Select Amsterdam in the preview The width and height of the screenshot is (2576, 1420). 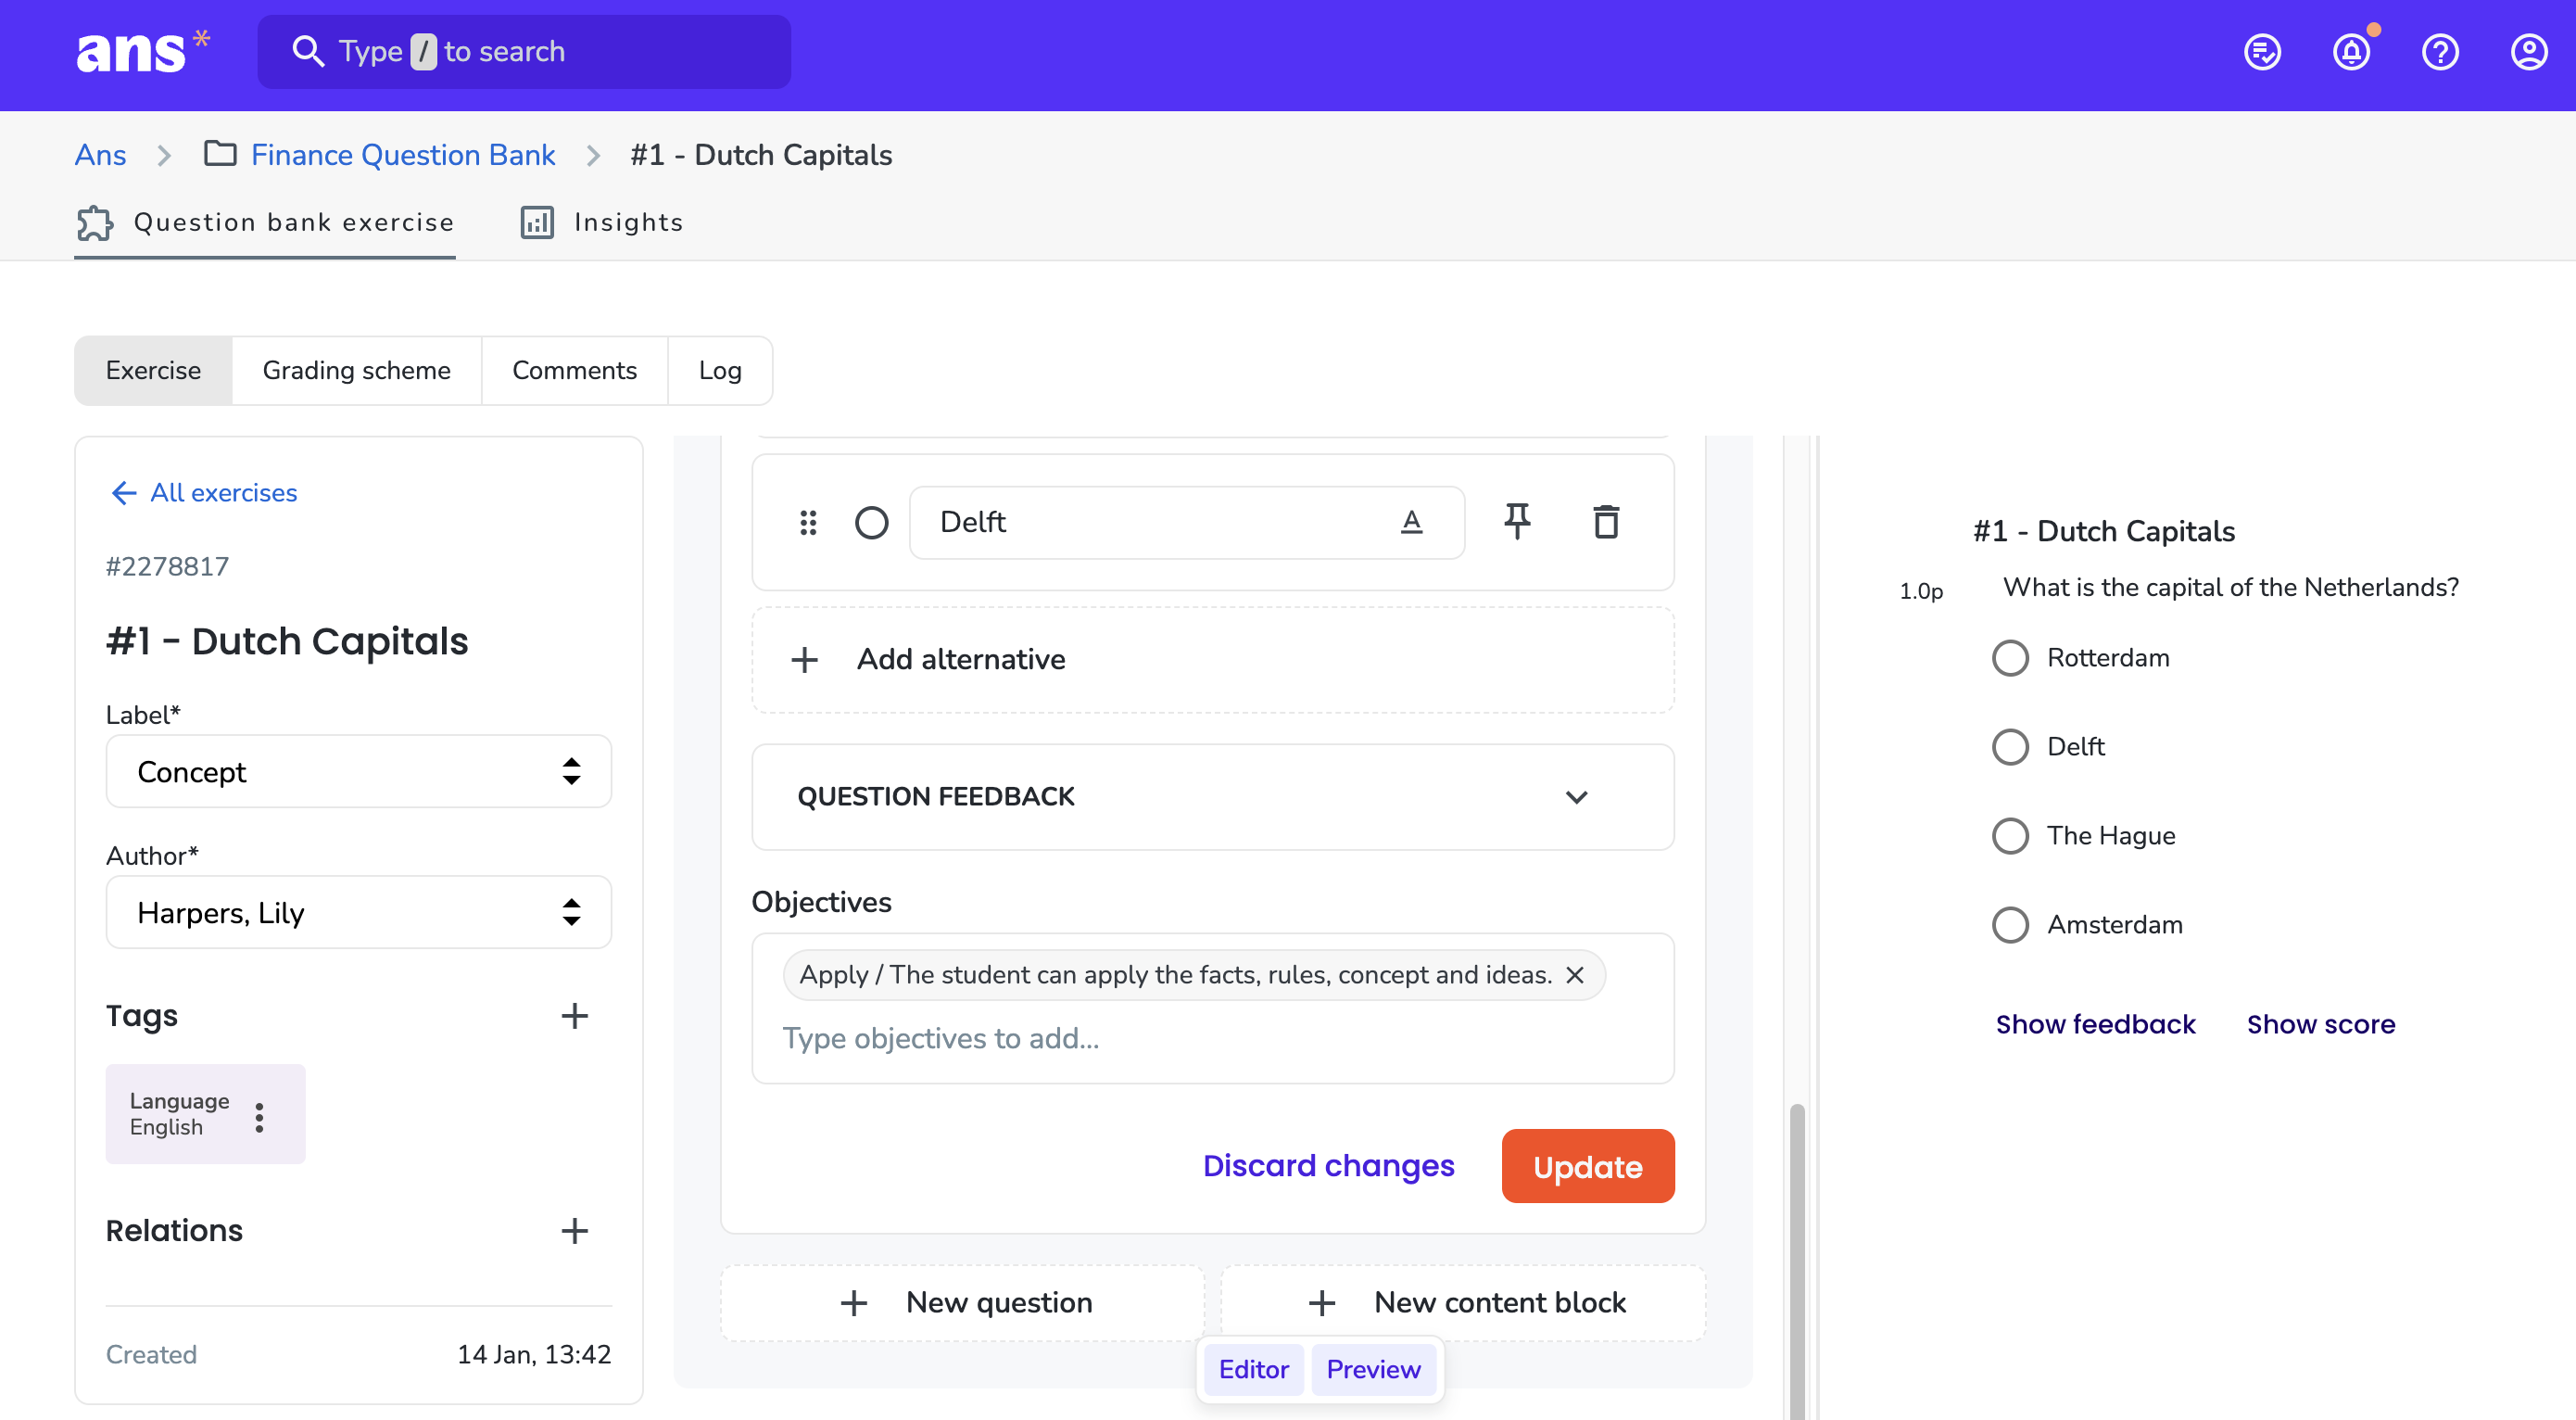pos(2010,925)
